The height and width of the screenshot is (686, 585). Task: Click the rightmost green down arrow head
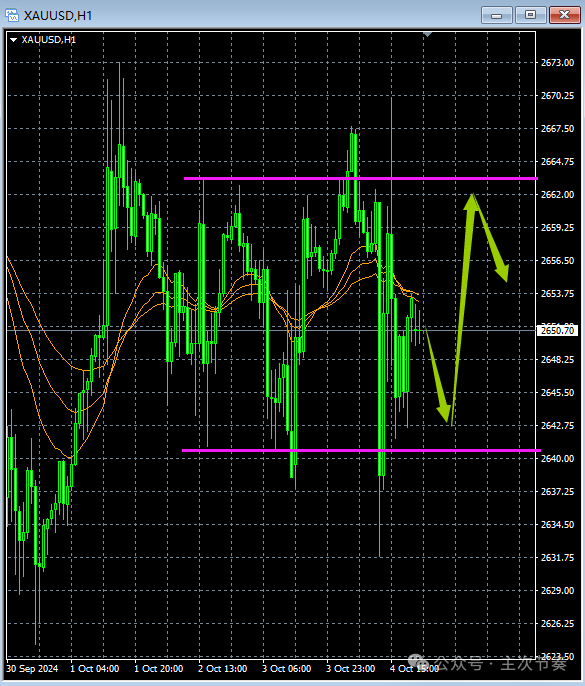pyautogui.click(x=502, y=271)
